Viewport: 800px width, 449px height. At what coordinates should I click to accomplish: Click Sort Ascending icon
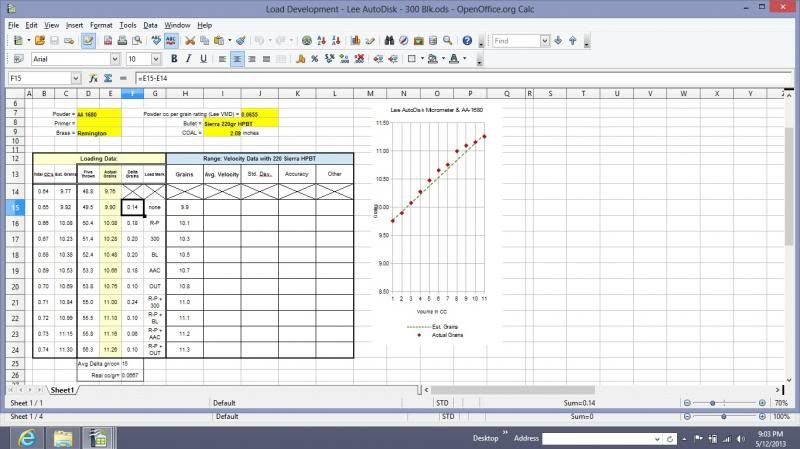coord(321,40)
